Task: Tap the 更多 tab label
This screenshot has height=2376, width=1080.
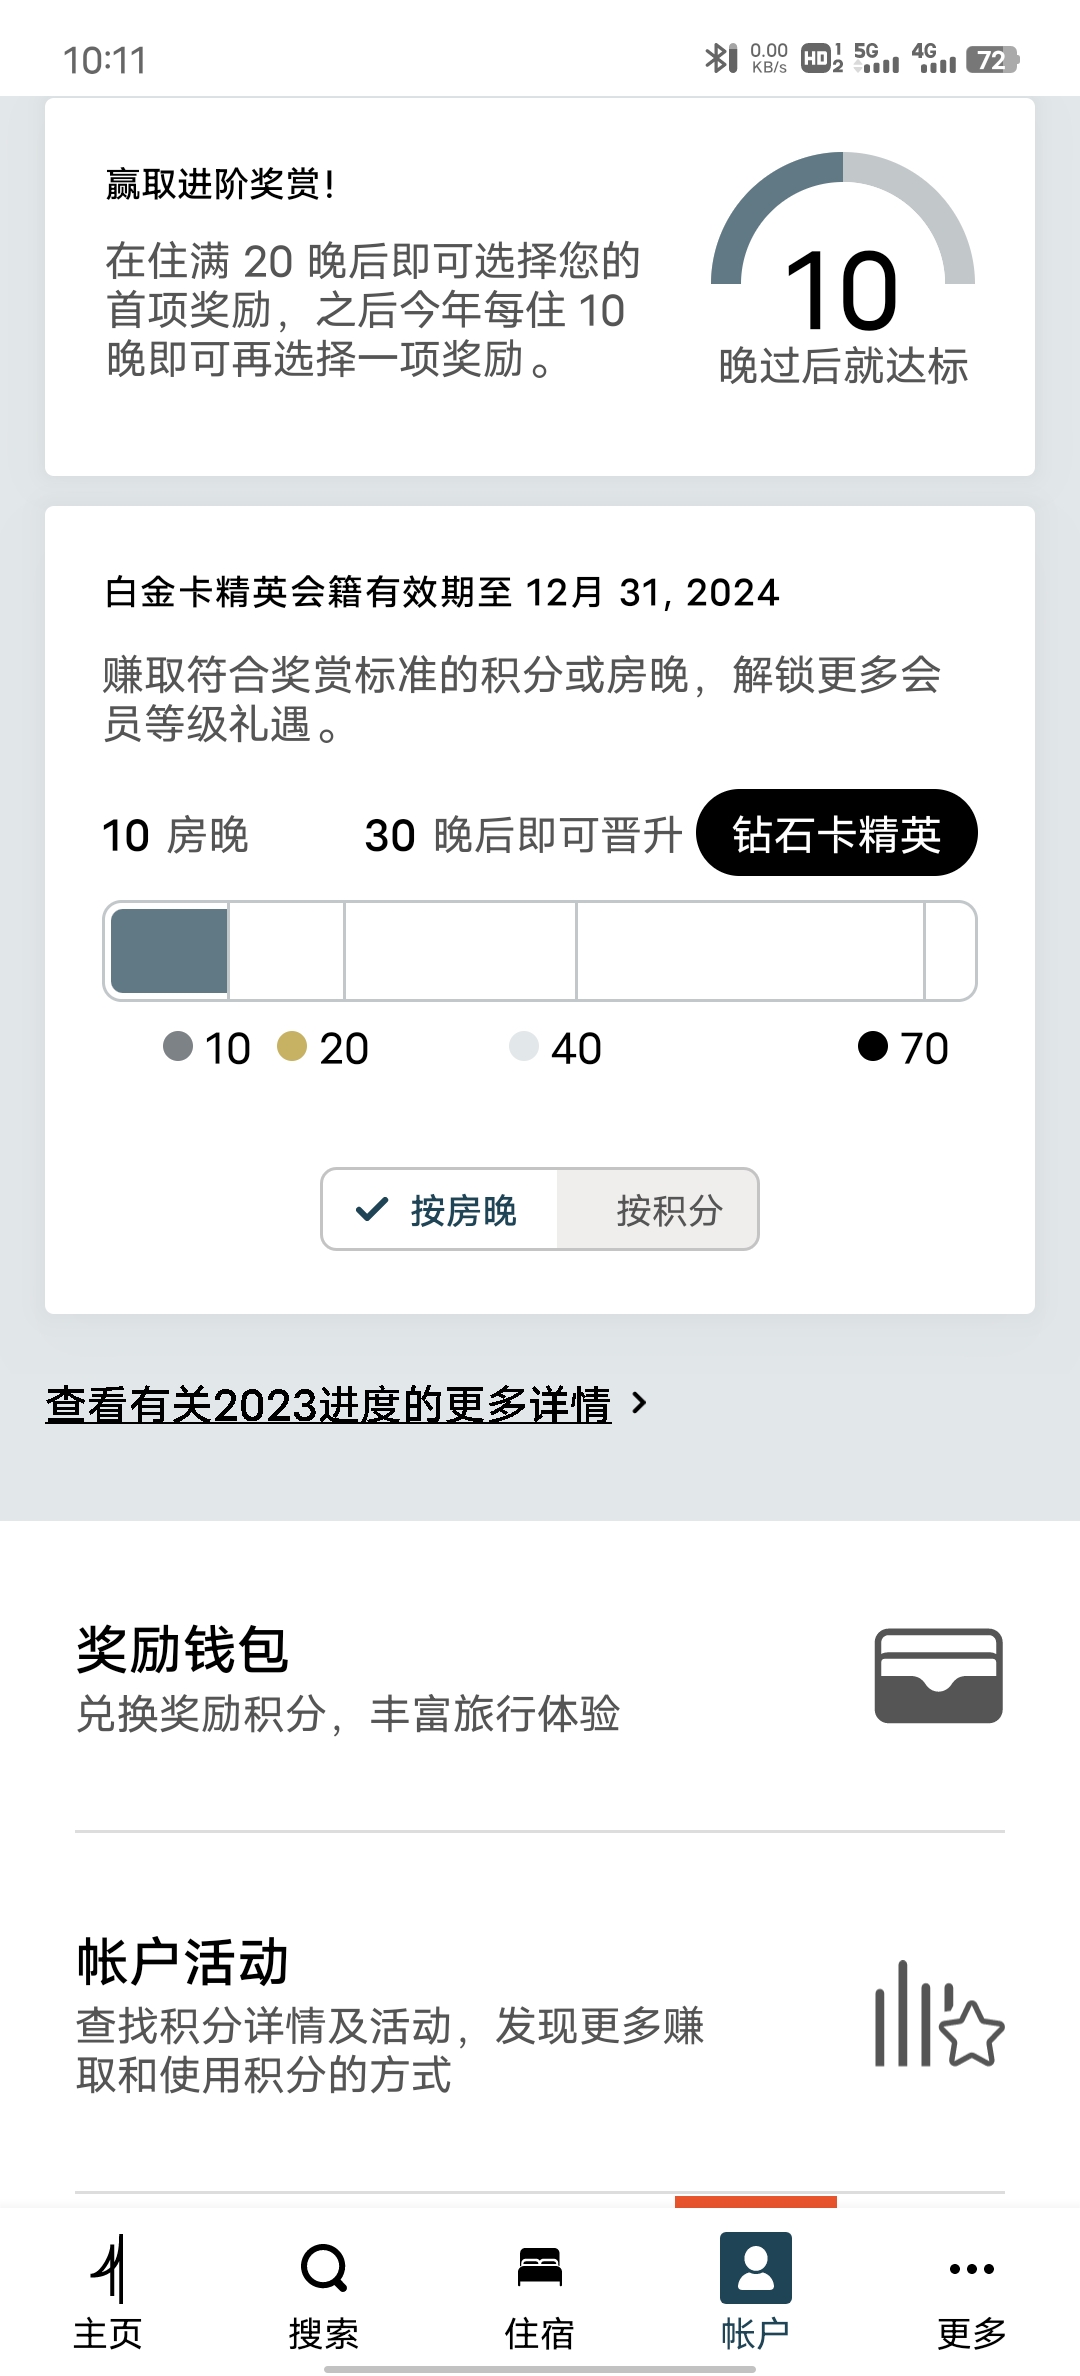Action: [972, 2334]
